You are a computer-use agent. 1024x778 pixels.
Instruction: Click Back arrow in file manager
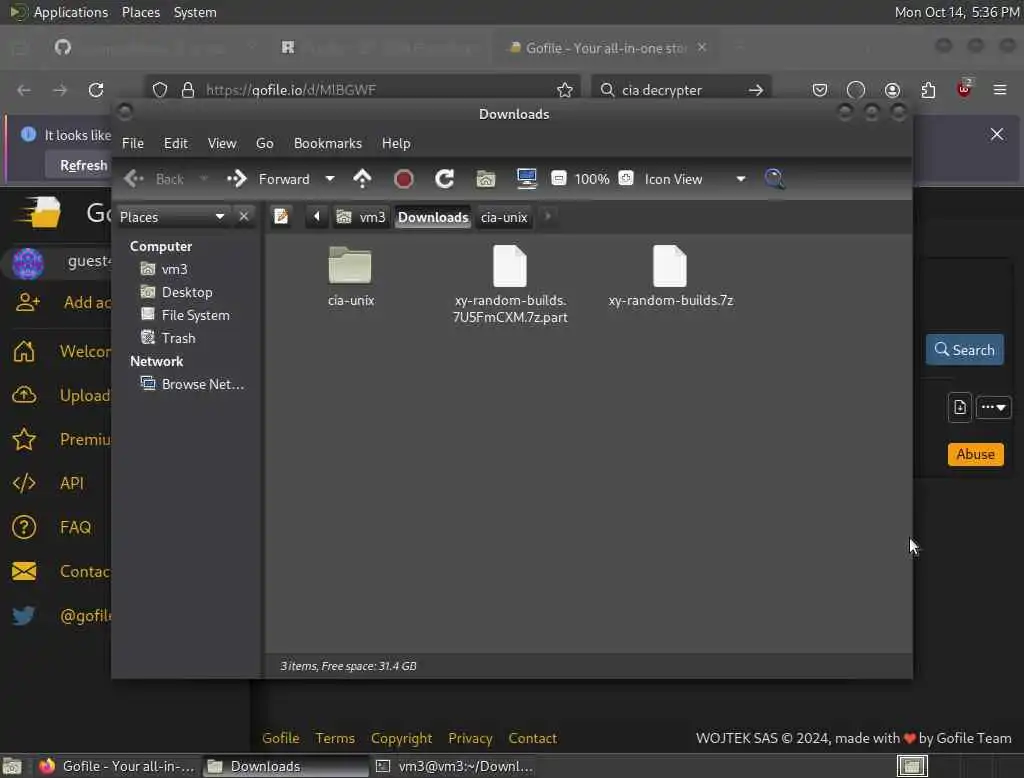pos(154,178)
